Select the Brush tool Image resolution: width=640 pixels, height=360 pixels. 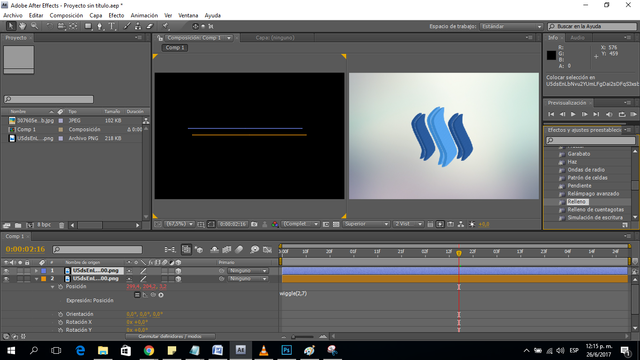pos(127,26)
